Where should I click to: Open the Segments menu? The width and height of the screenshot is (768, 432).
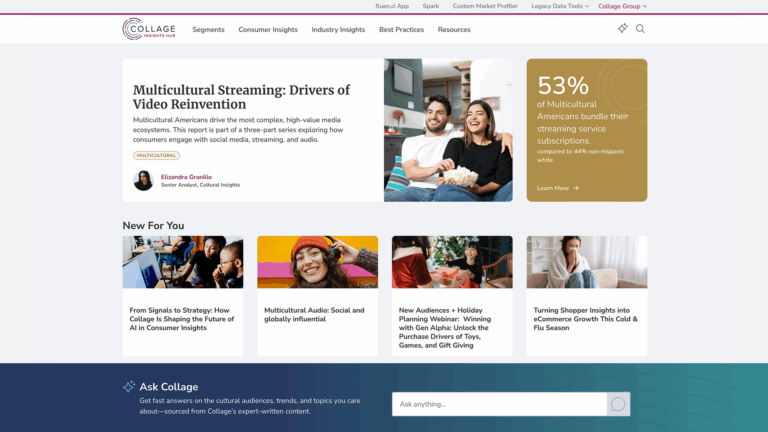pos(208,30)
